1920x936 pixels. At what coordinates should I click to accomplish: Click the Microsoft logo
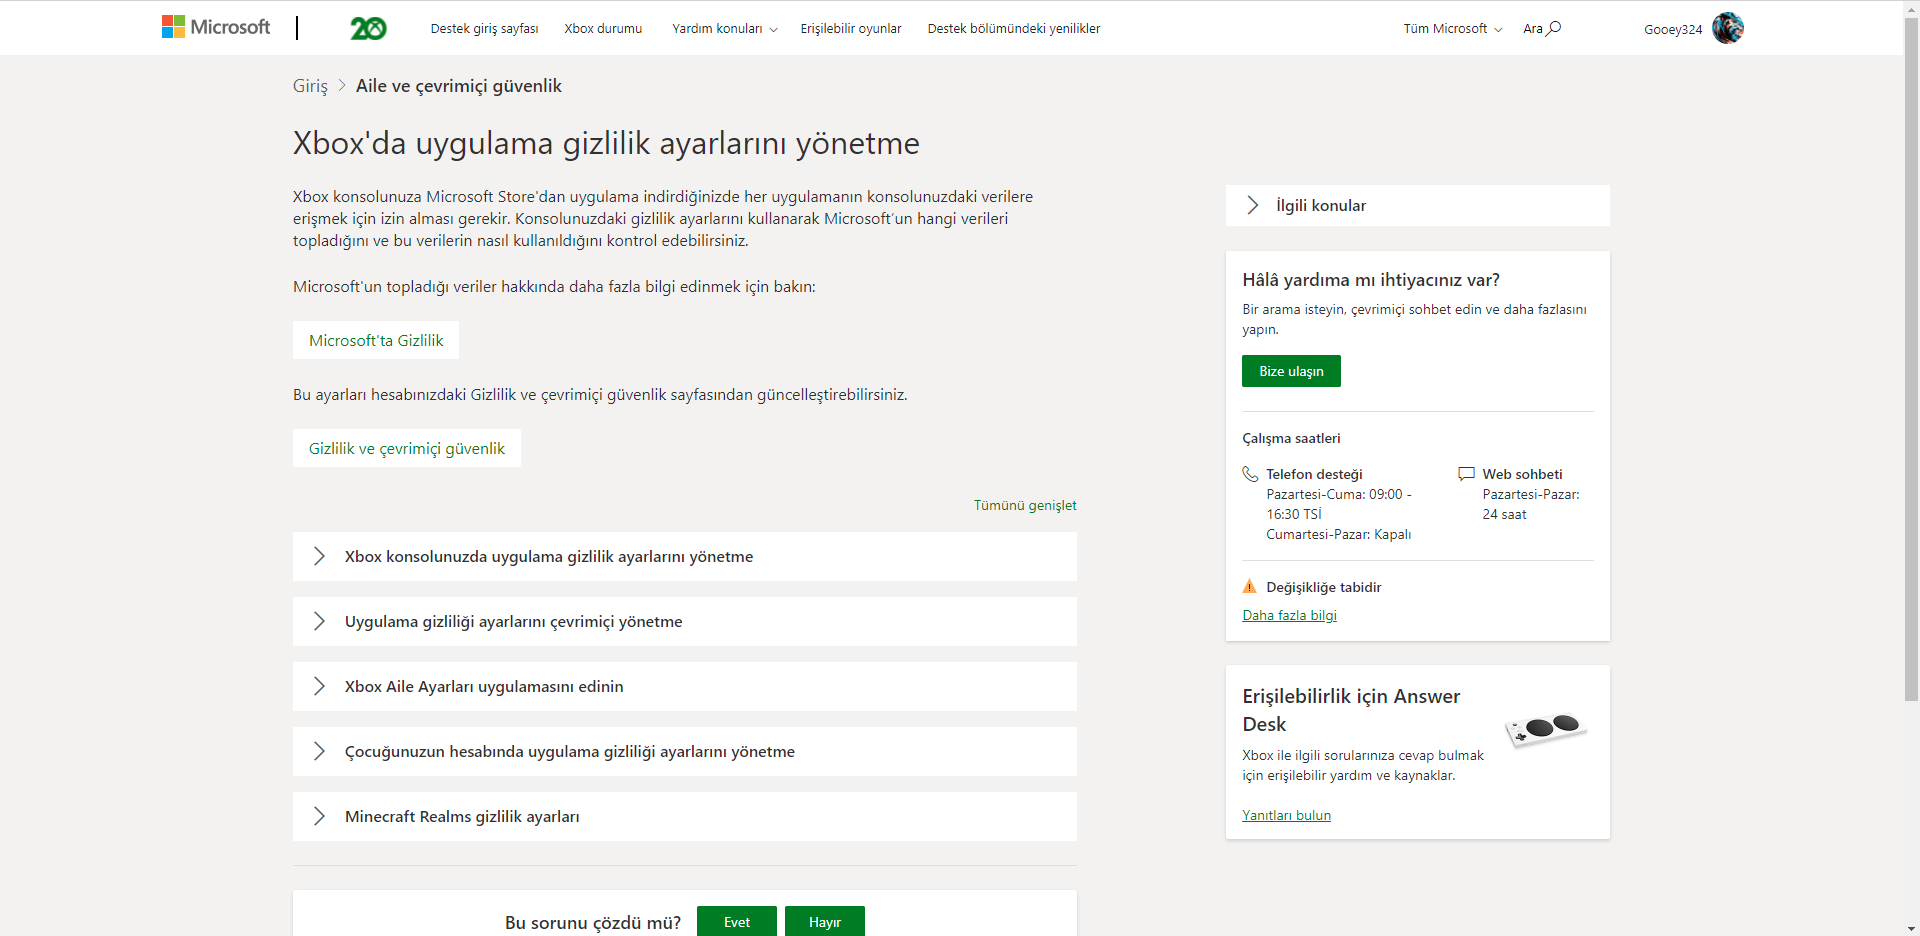[216, 27]
